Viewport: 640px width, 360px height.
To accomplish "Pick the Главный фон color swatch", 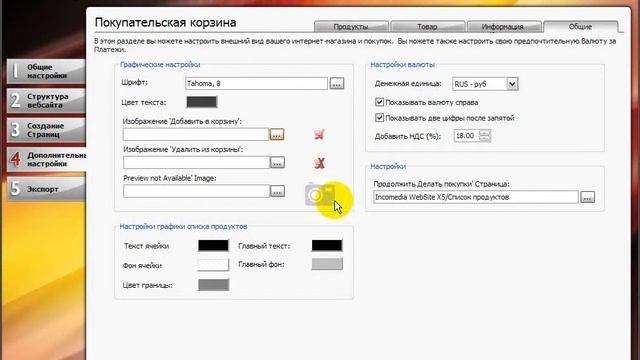I will 327,264.
